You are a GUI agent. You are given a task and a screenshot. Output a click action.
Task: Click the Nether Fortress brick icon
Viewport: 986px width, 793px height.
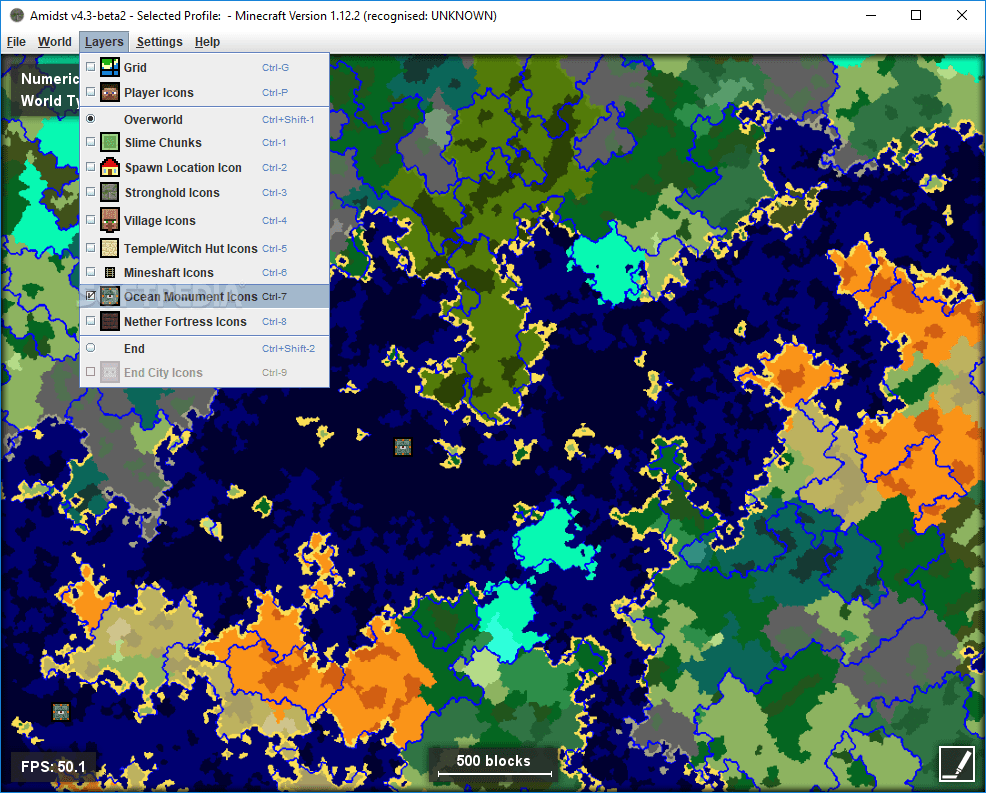(109, 321)
